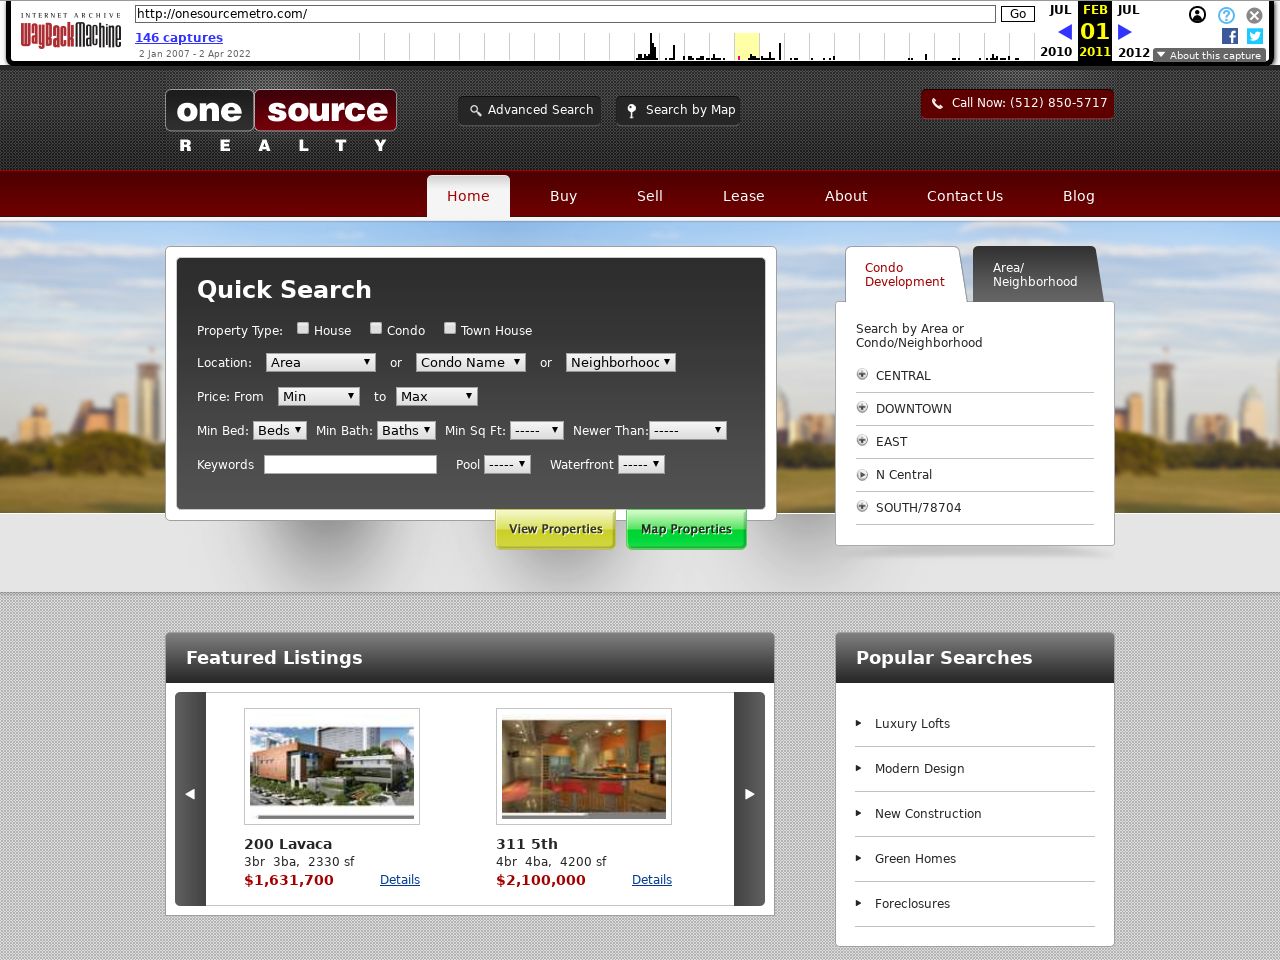
Task: Open the Wayback Machine help icon
Action: click(1226, 15)
